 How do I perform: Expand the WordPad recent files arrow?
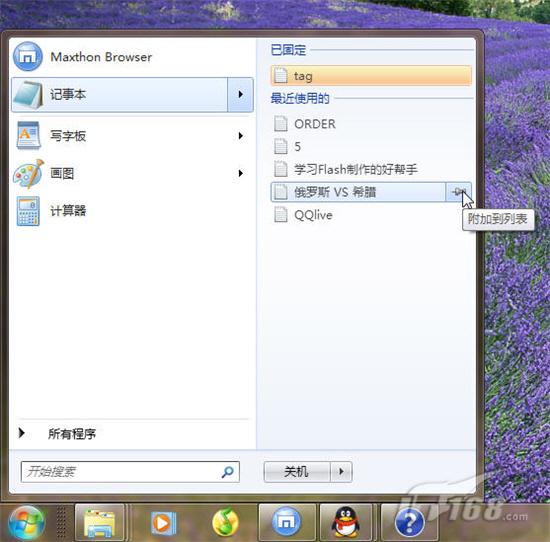[241, 136]
